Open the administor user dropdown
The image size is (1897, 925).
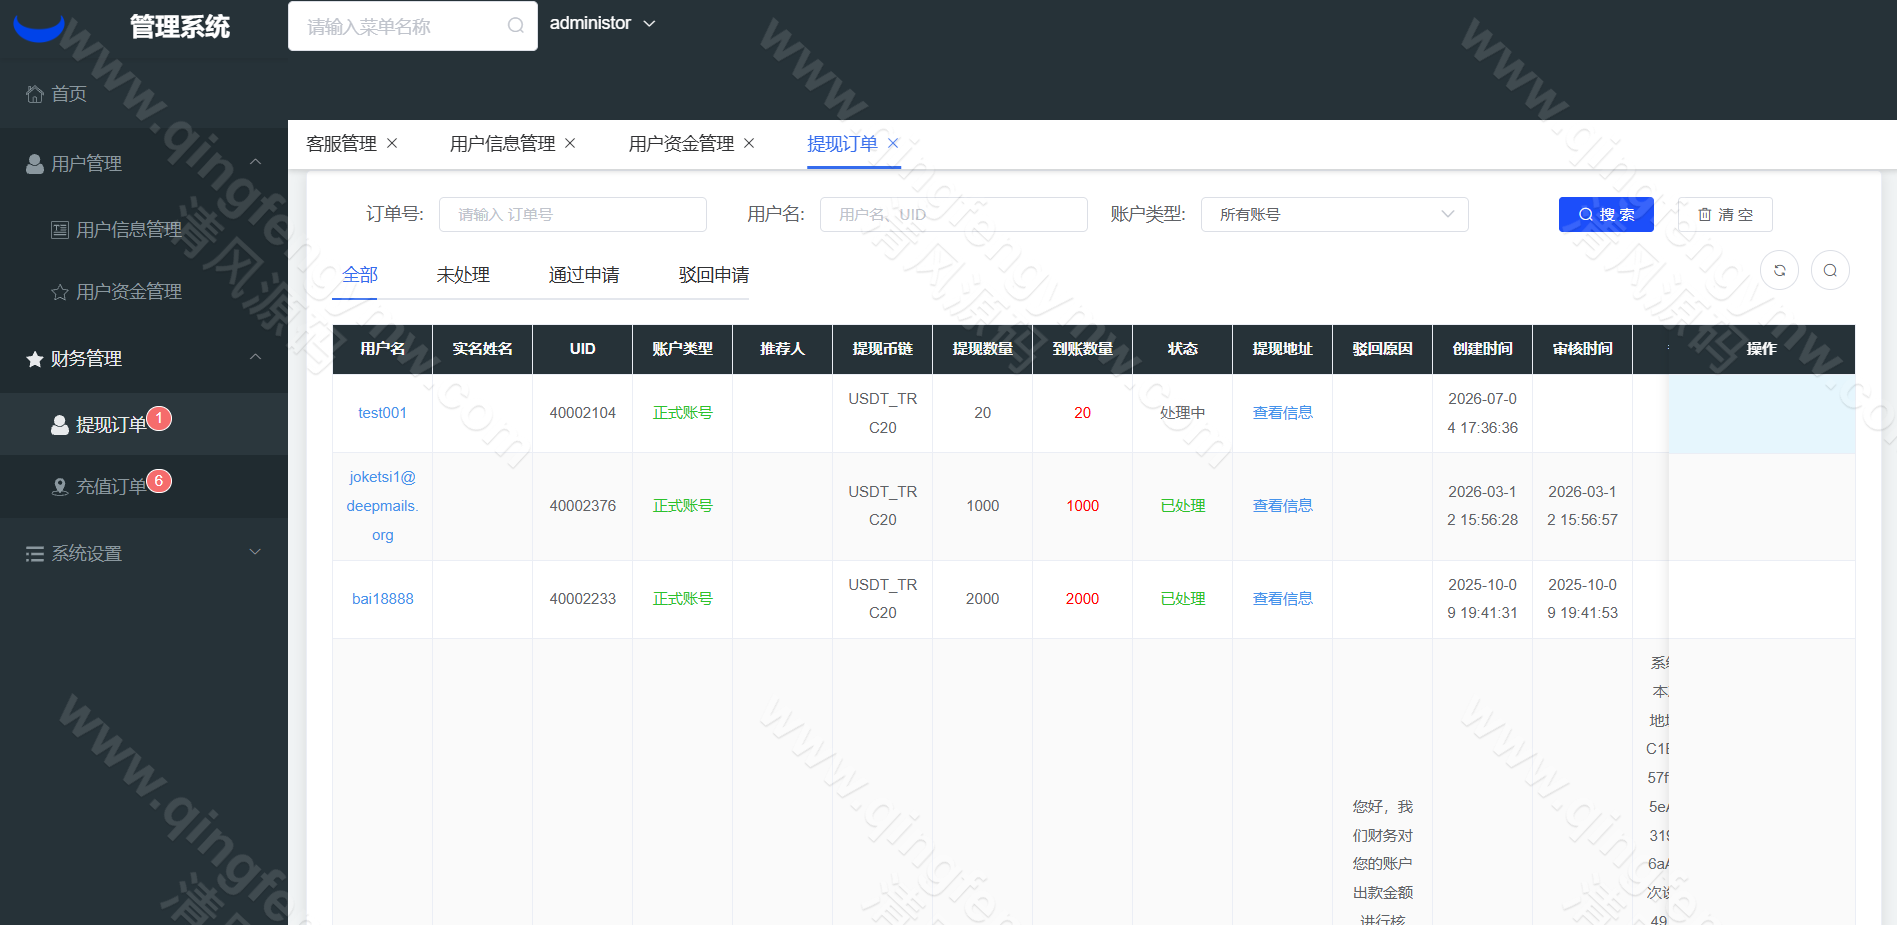[x=602, y=23]
